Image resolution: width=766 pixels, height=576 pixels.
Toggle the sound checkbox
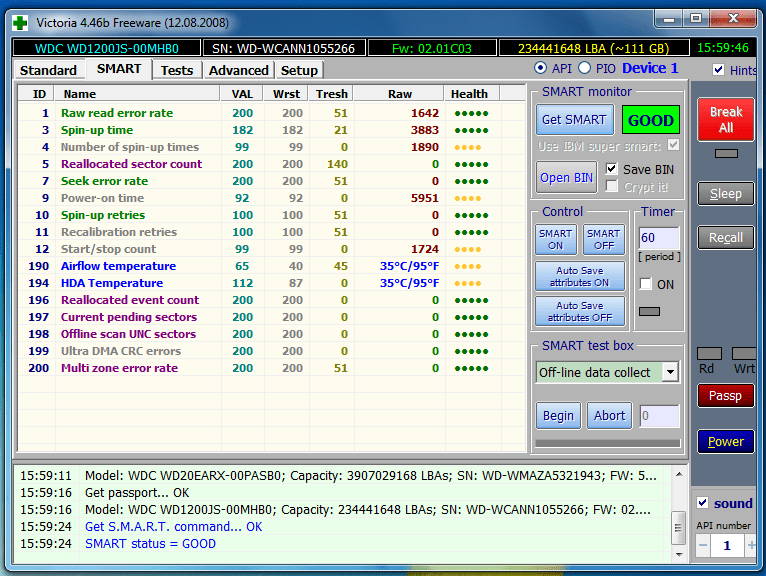tap(702, 503)
